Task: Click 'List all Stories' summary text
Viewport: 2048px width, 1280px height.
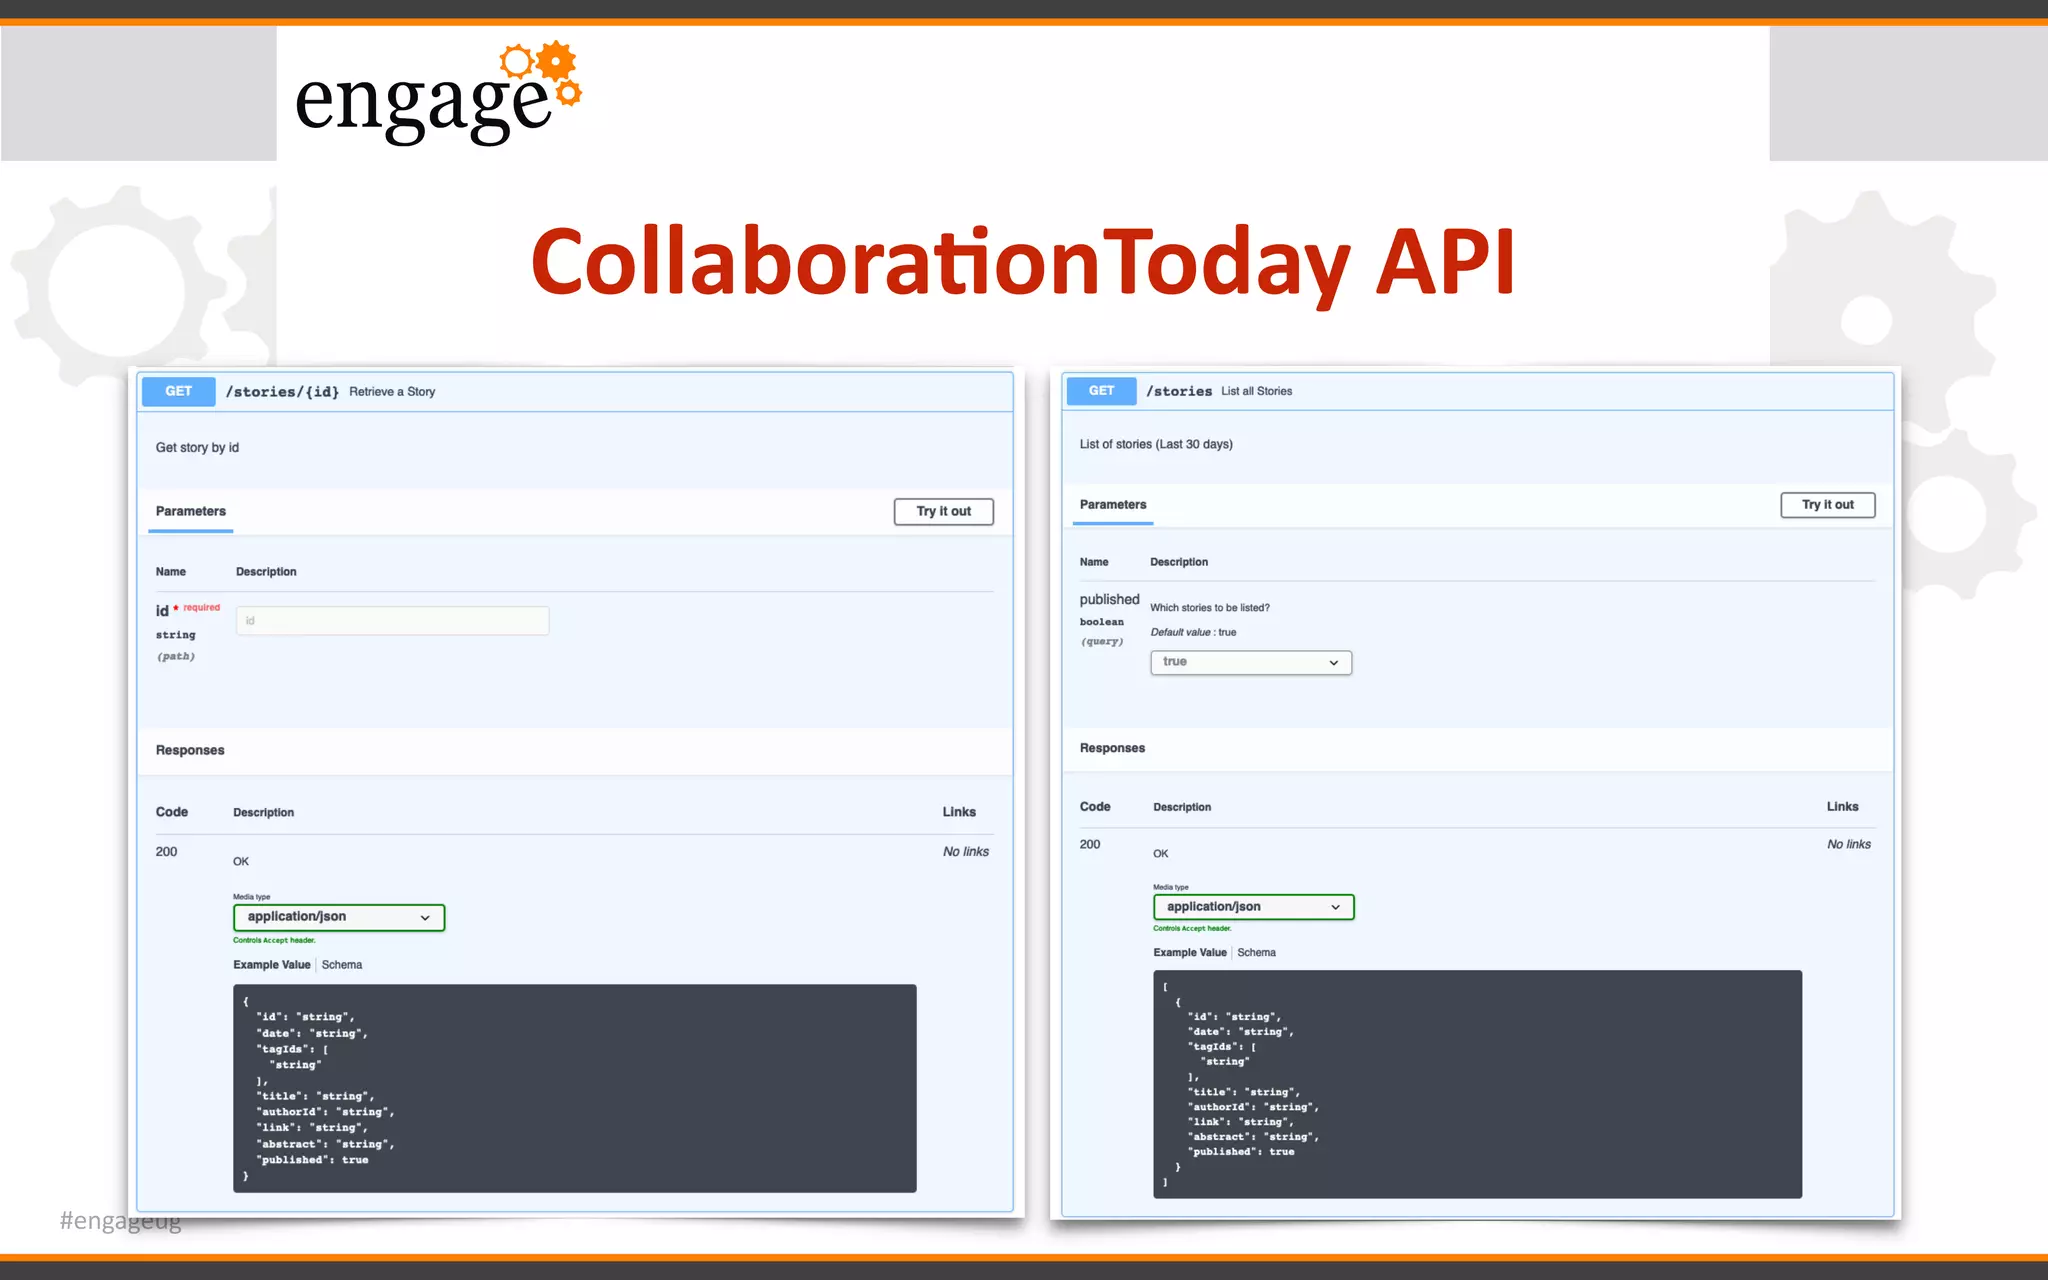Action: (1256, 391)
